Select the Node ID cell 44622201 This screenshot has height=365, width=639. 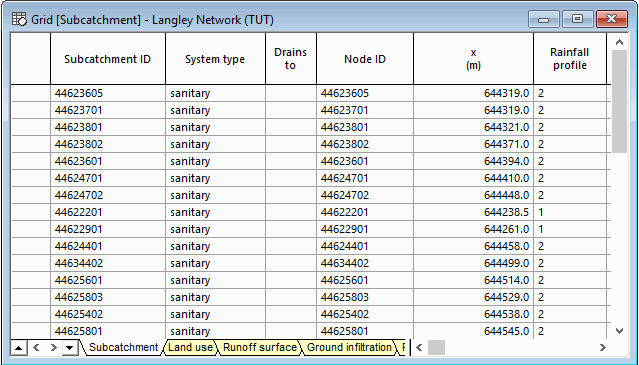[365, 212]
